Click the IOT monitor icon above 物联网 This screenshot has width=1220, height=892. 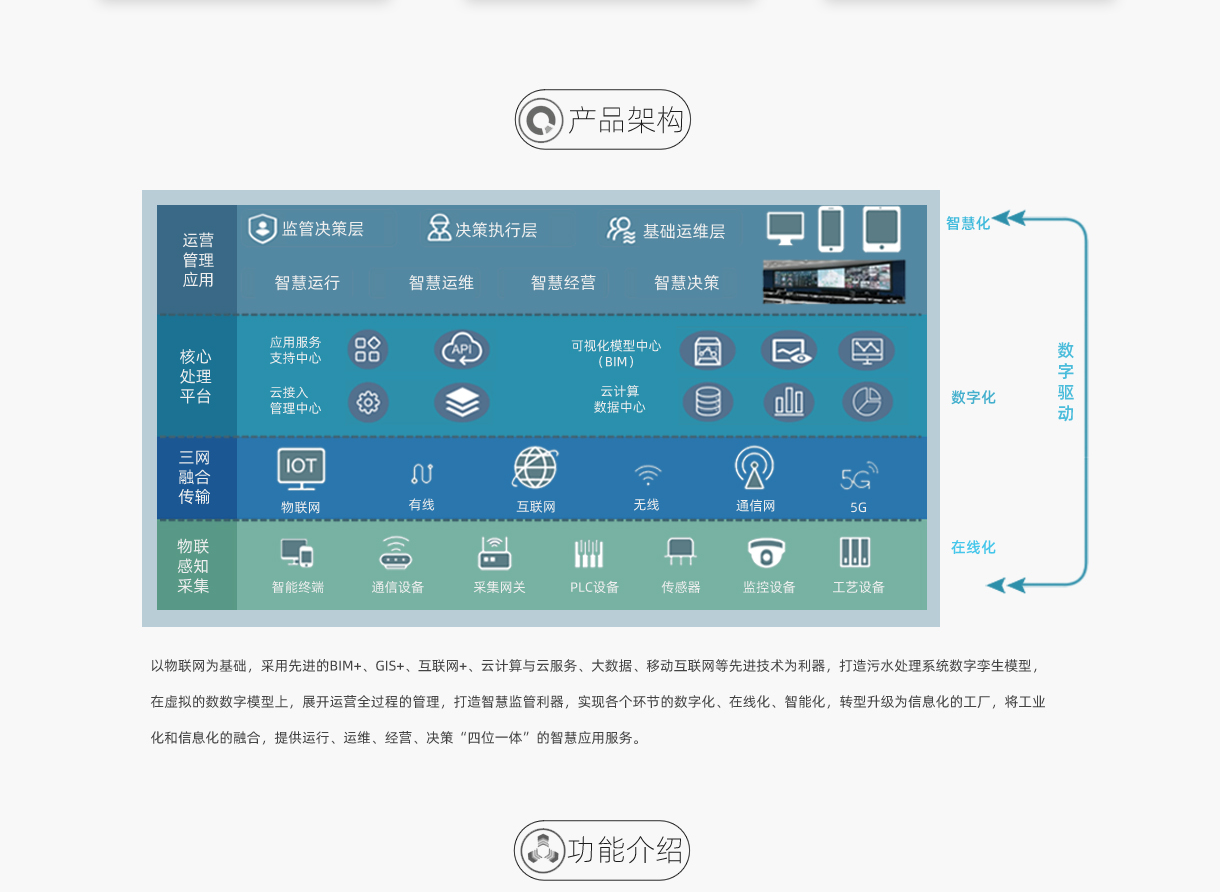[301, 468]
